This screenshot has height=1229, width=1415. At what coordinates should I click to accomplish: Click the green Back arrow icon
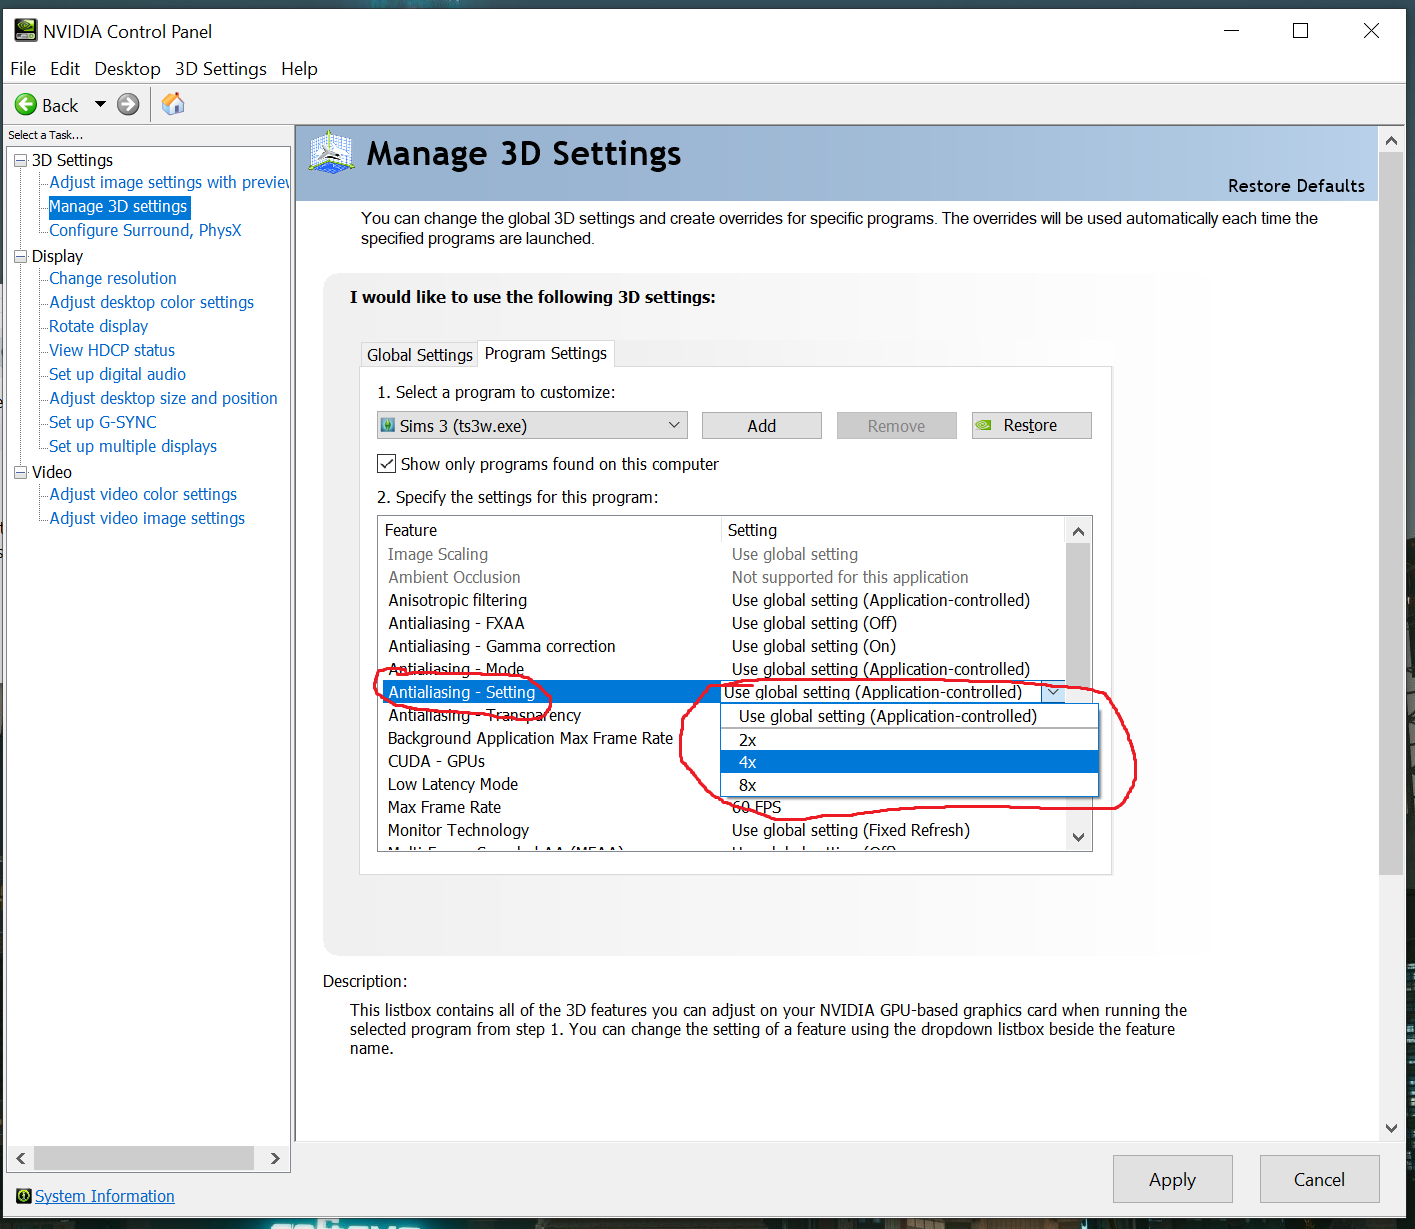tap(26, 105)
